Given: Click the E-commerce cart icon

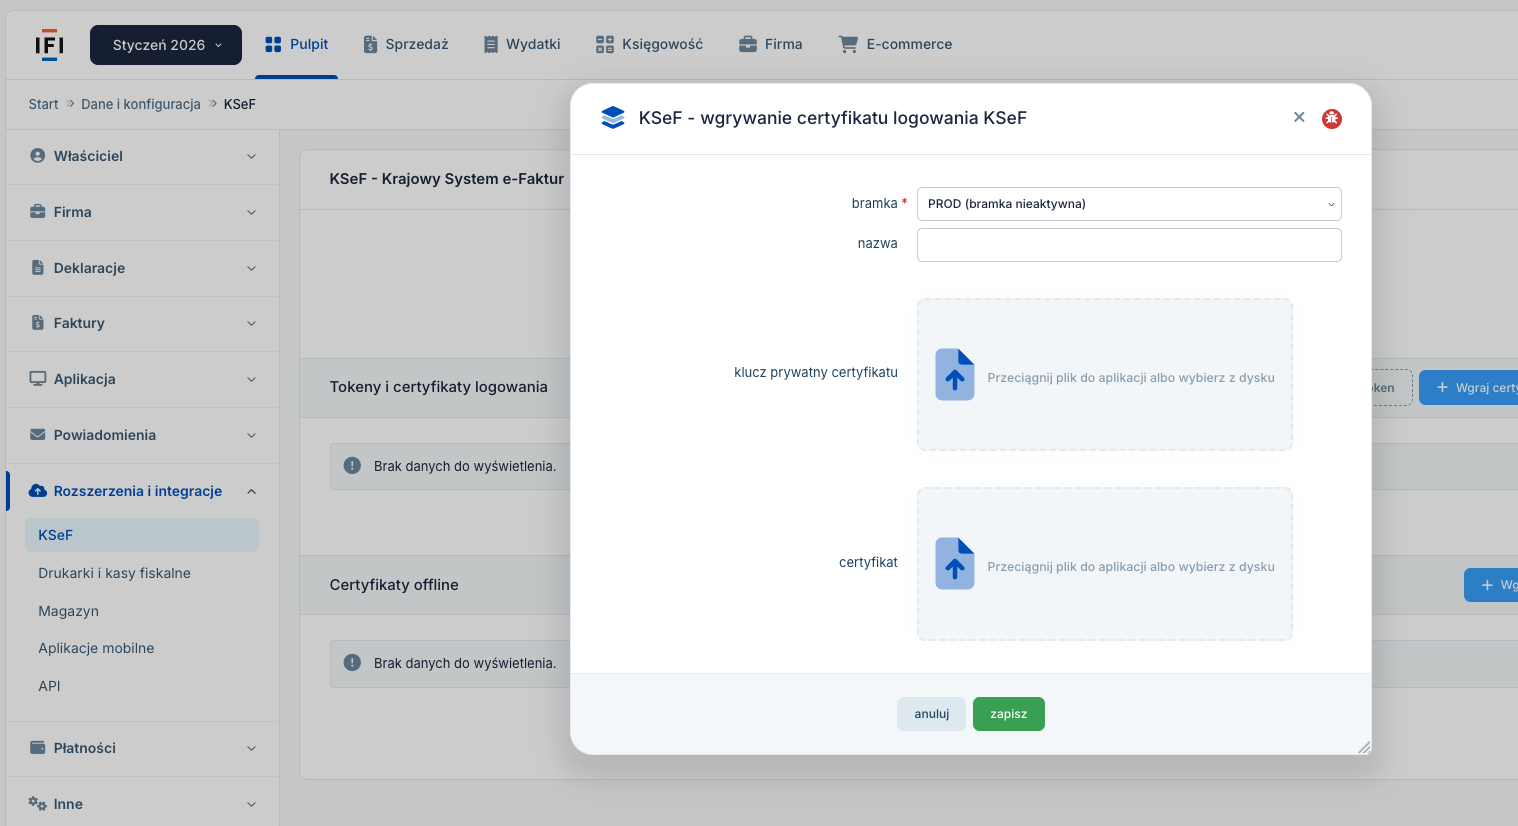Looking at the screenshot, I should (x=848, y=44).
